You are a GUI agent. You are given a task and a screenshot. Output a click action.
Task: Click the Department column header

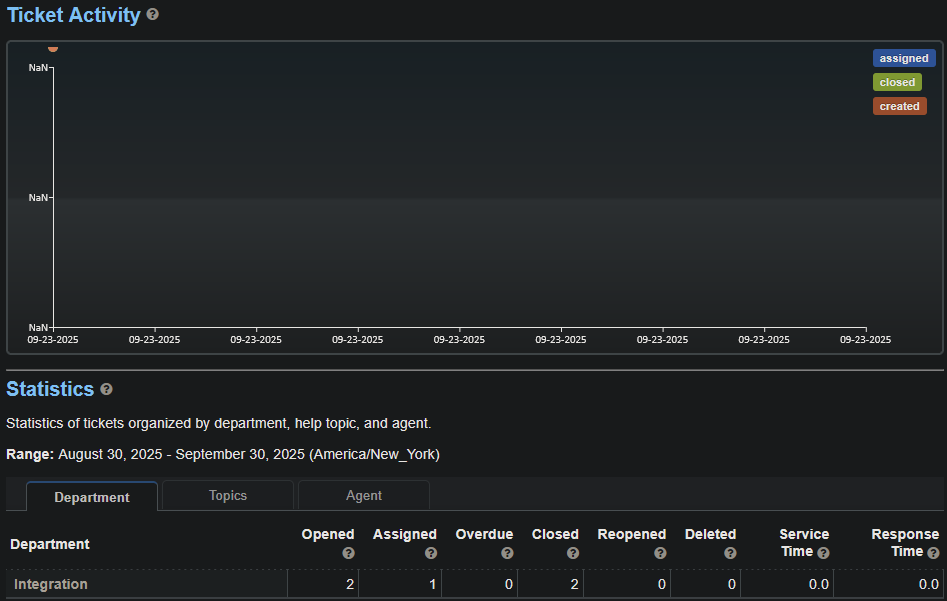tap(50, 544)
